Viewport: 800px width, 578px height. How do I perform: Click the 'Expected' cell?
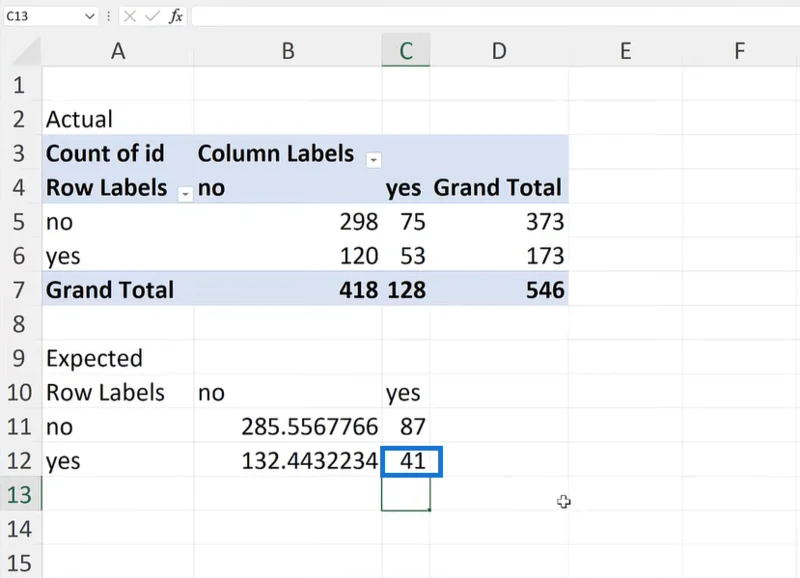click(118, 358)
